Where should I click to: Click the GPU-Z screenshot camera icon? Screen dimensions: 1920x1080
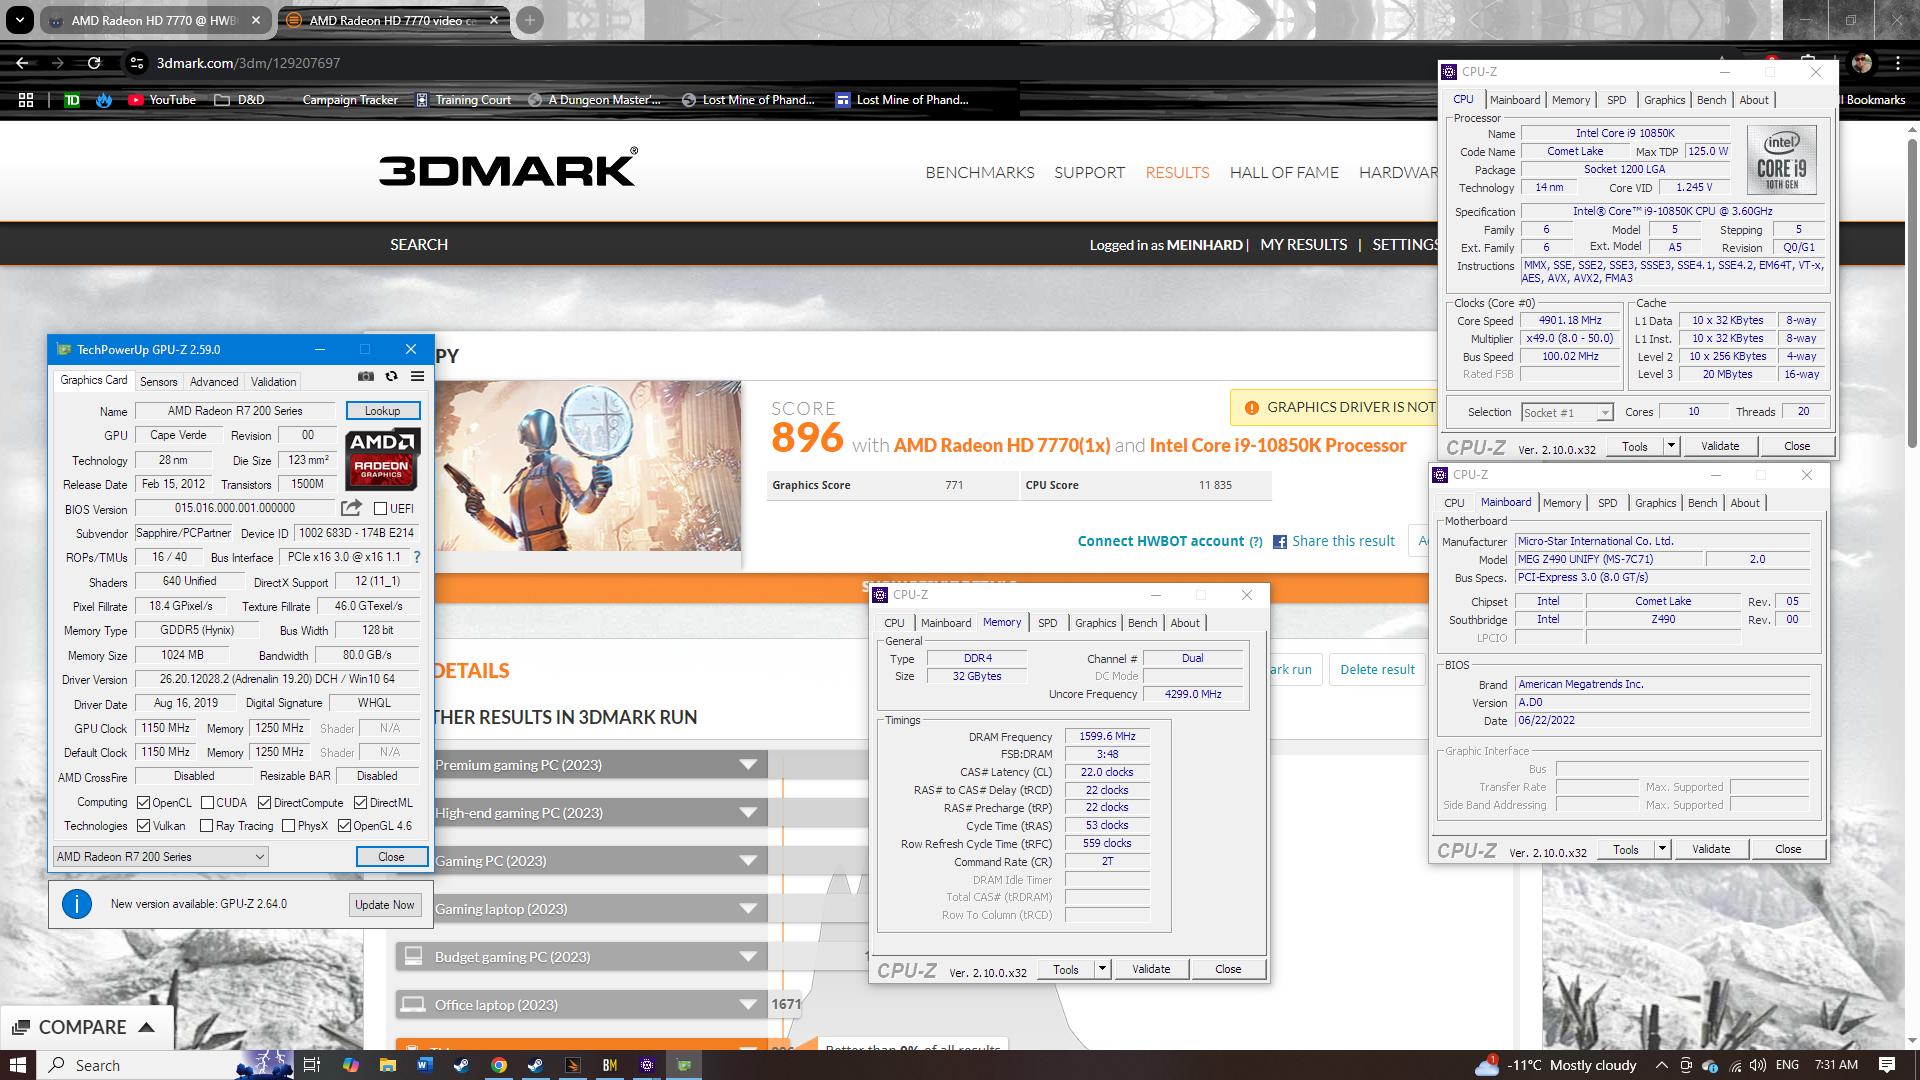coord(366,376)
